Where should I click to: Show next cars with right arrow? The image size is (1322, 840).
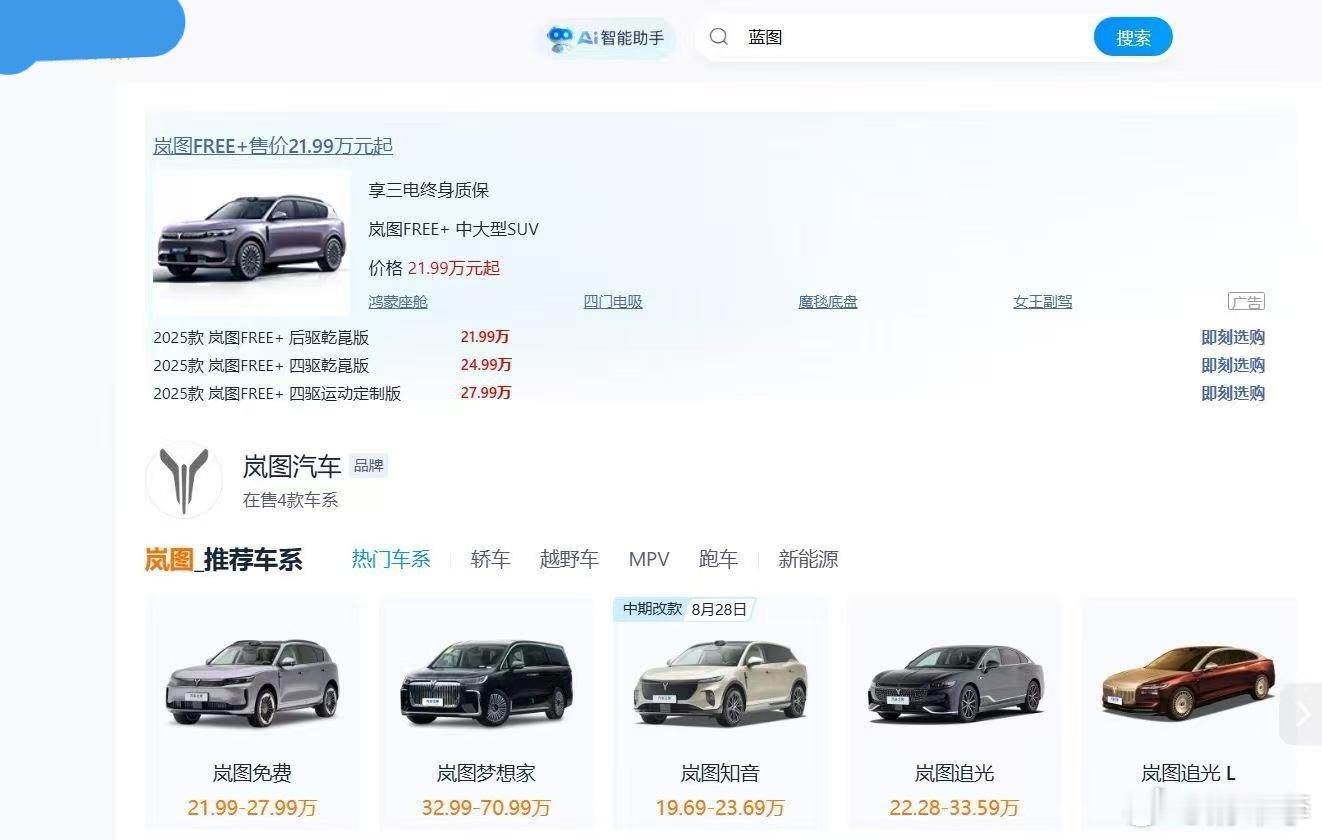[x=1301, y=714]
